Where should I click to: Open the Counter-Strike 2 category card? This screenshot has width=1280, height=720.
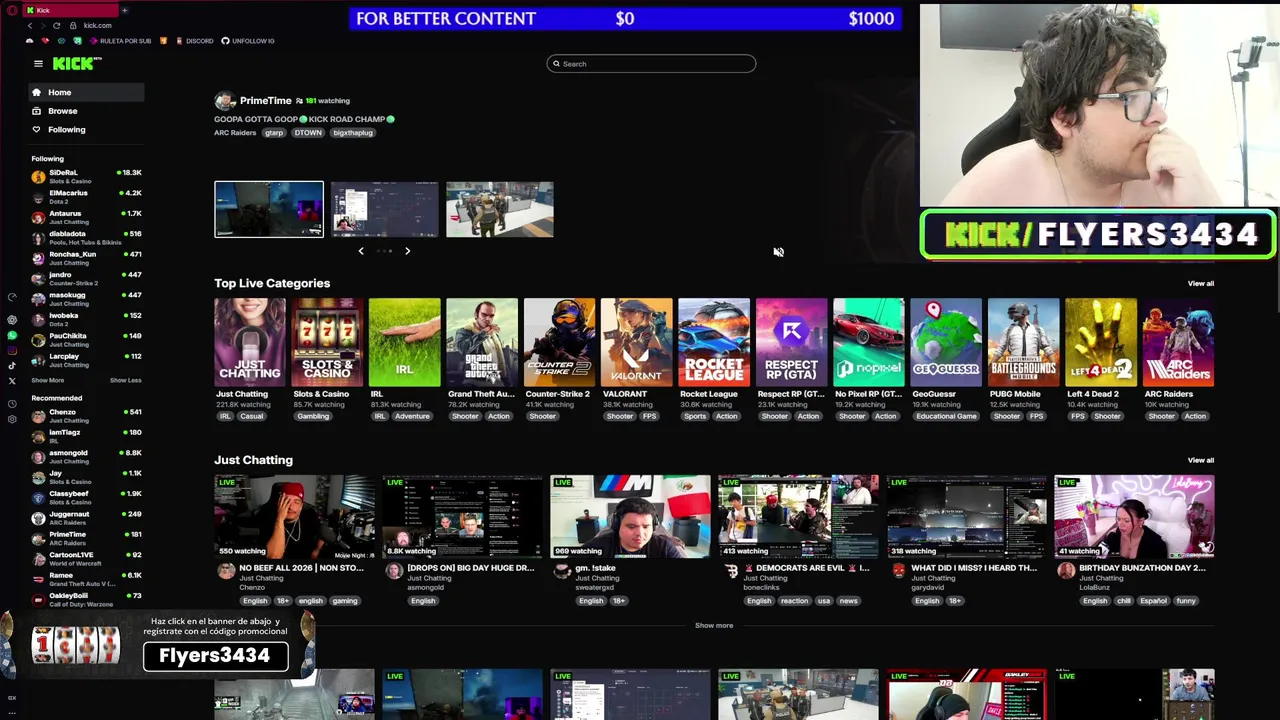559,342
